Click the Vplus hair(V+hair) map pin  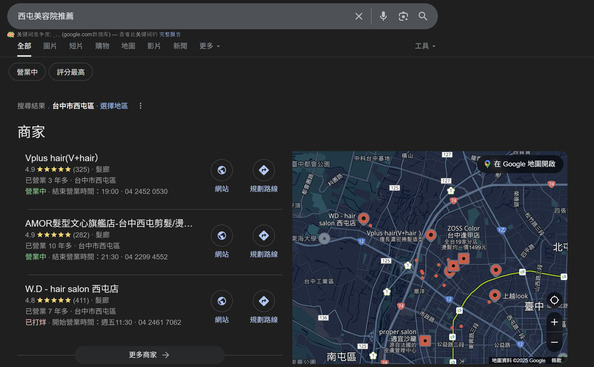(x=431, y=235)
